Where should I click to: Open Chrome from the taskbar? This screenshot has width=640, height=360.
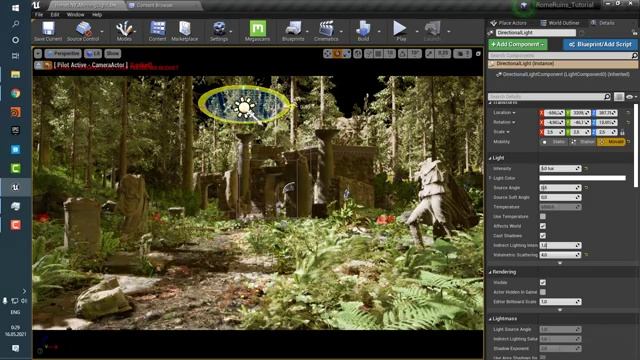[16, 93]
